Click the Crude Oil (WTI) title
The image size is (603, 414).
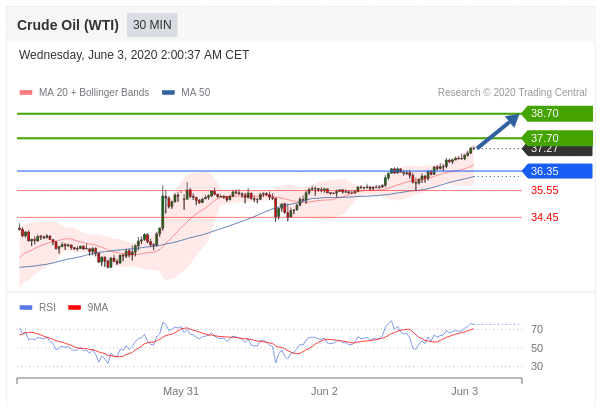pos(68,25)
